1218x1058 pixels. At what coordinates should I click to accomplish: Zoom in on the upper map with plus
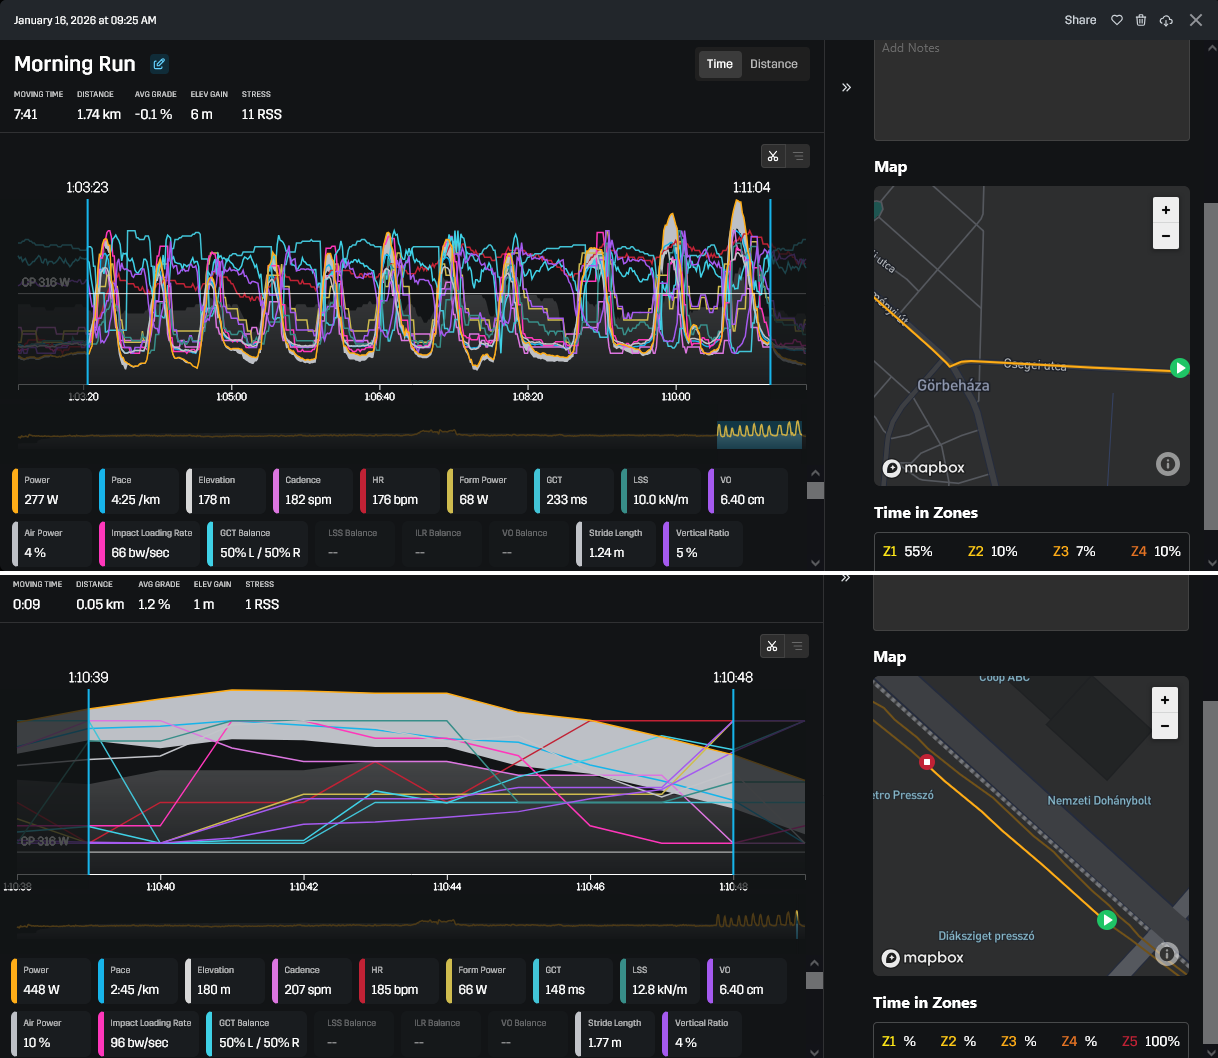pyautogui.click(x=1166, y=210)
